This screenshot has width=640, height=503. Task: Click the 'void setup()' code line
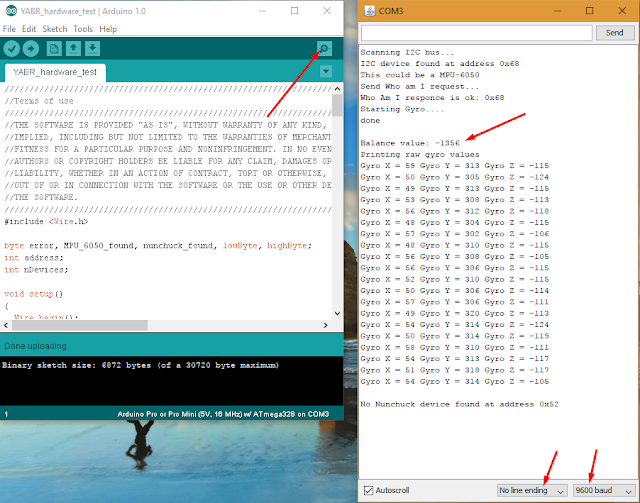click(33, 294)
